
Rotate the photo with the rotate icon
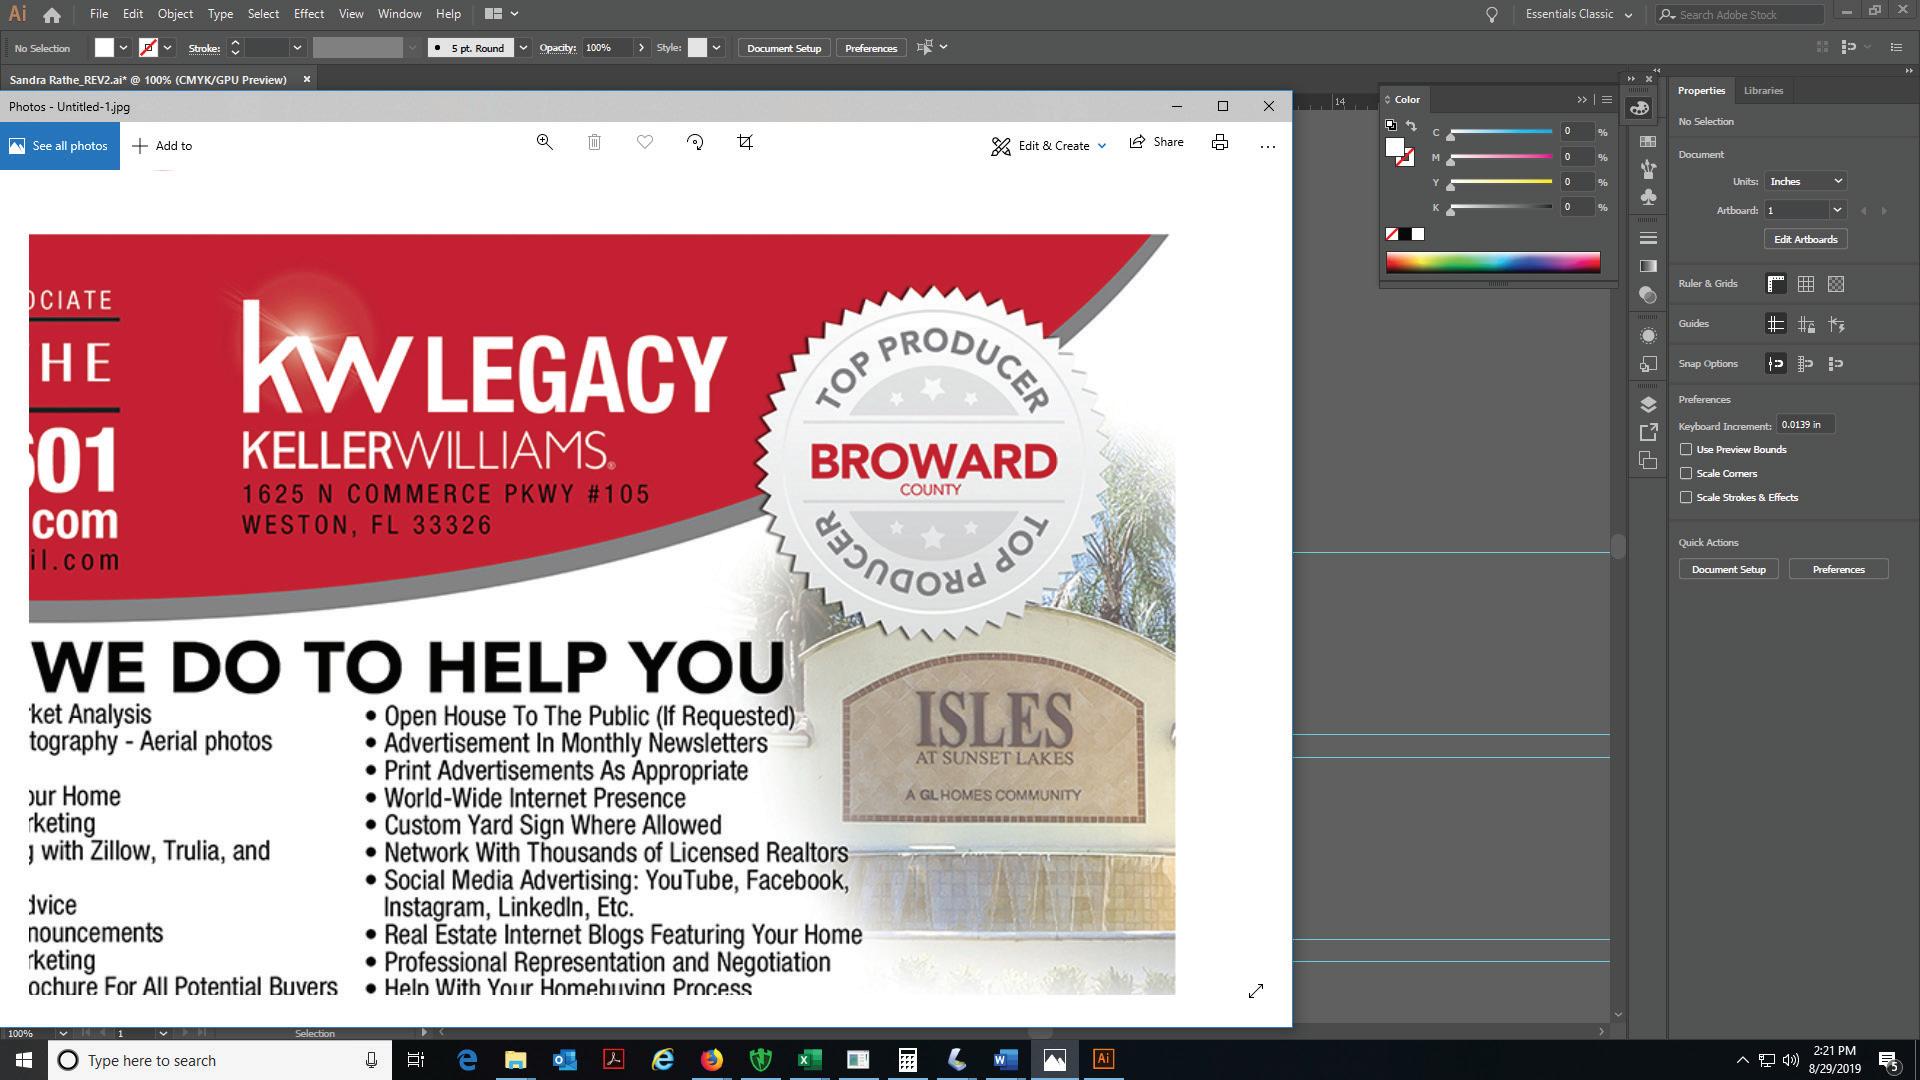(x=695, y=142)
